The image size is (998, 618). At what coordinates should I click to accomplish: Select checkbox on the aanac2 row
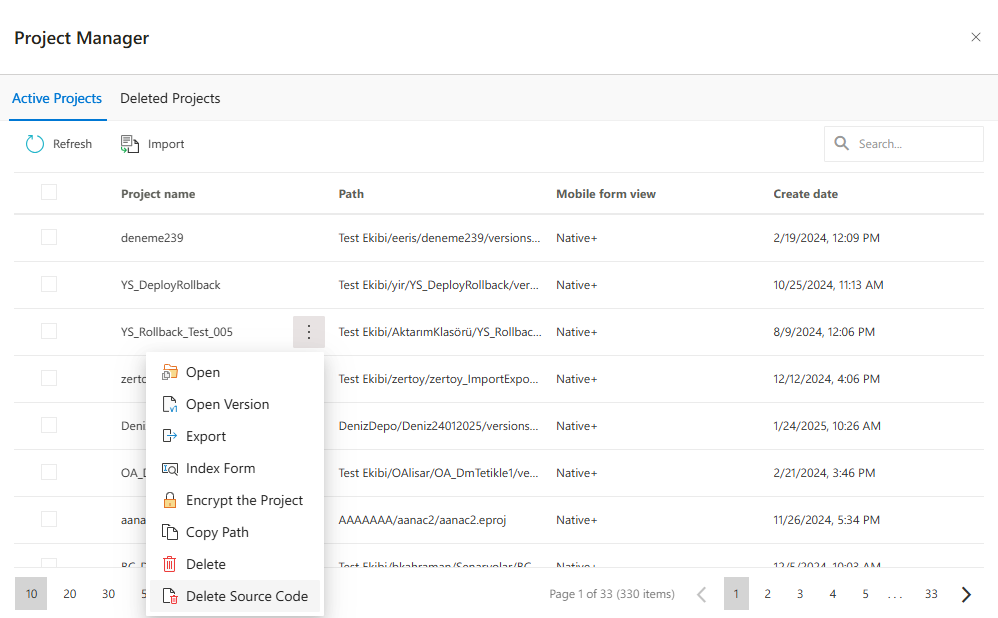[49, 519]
